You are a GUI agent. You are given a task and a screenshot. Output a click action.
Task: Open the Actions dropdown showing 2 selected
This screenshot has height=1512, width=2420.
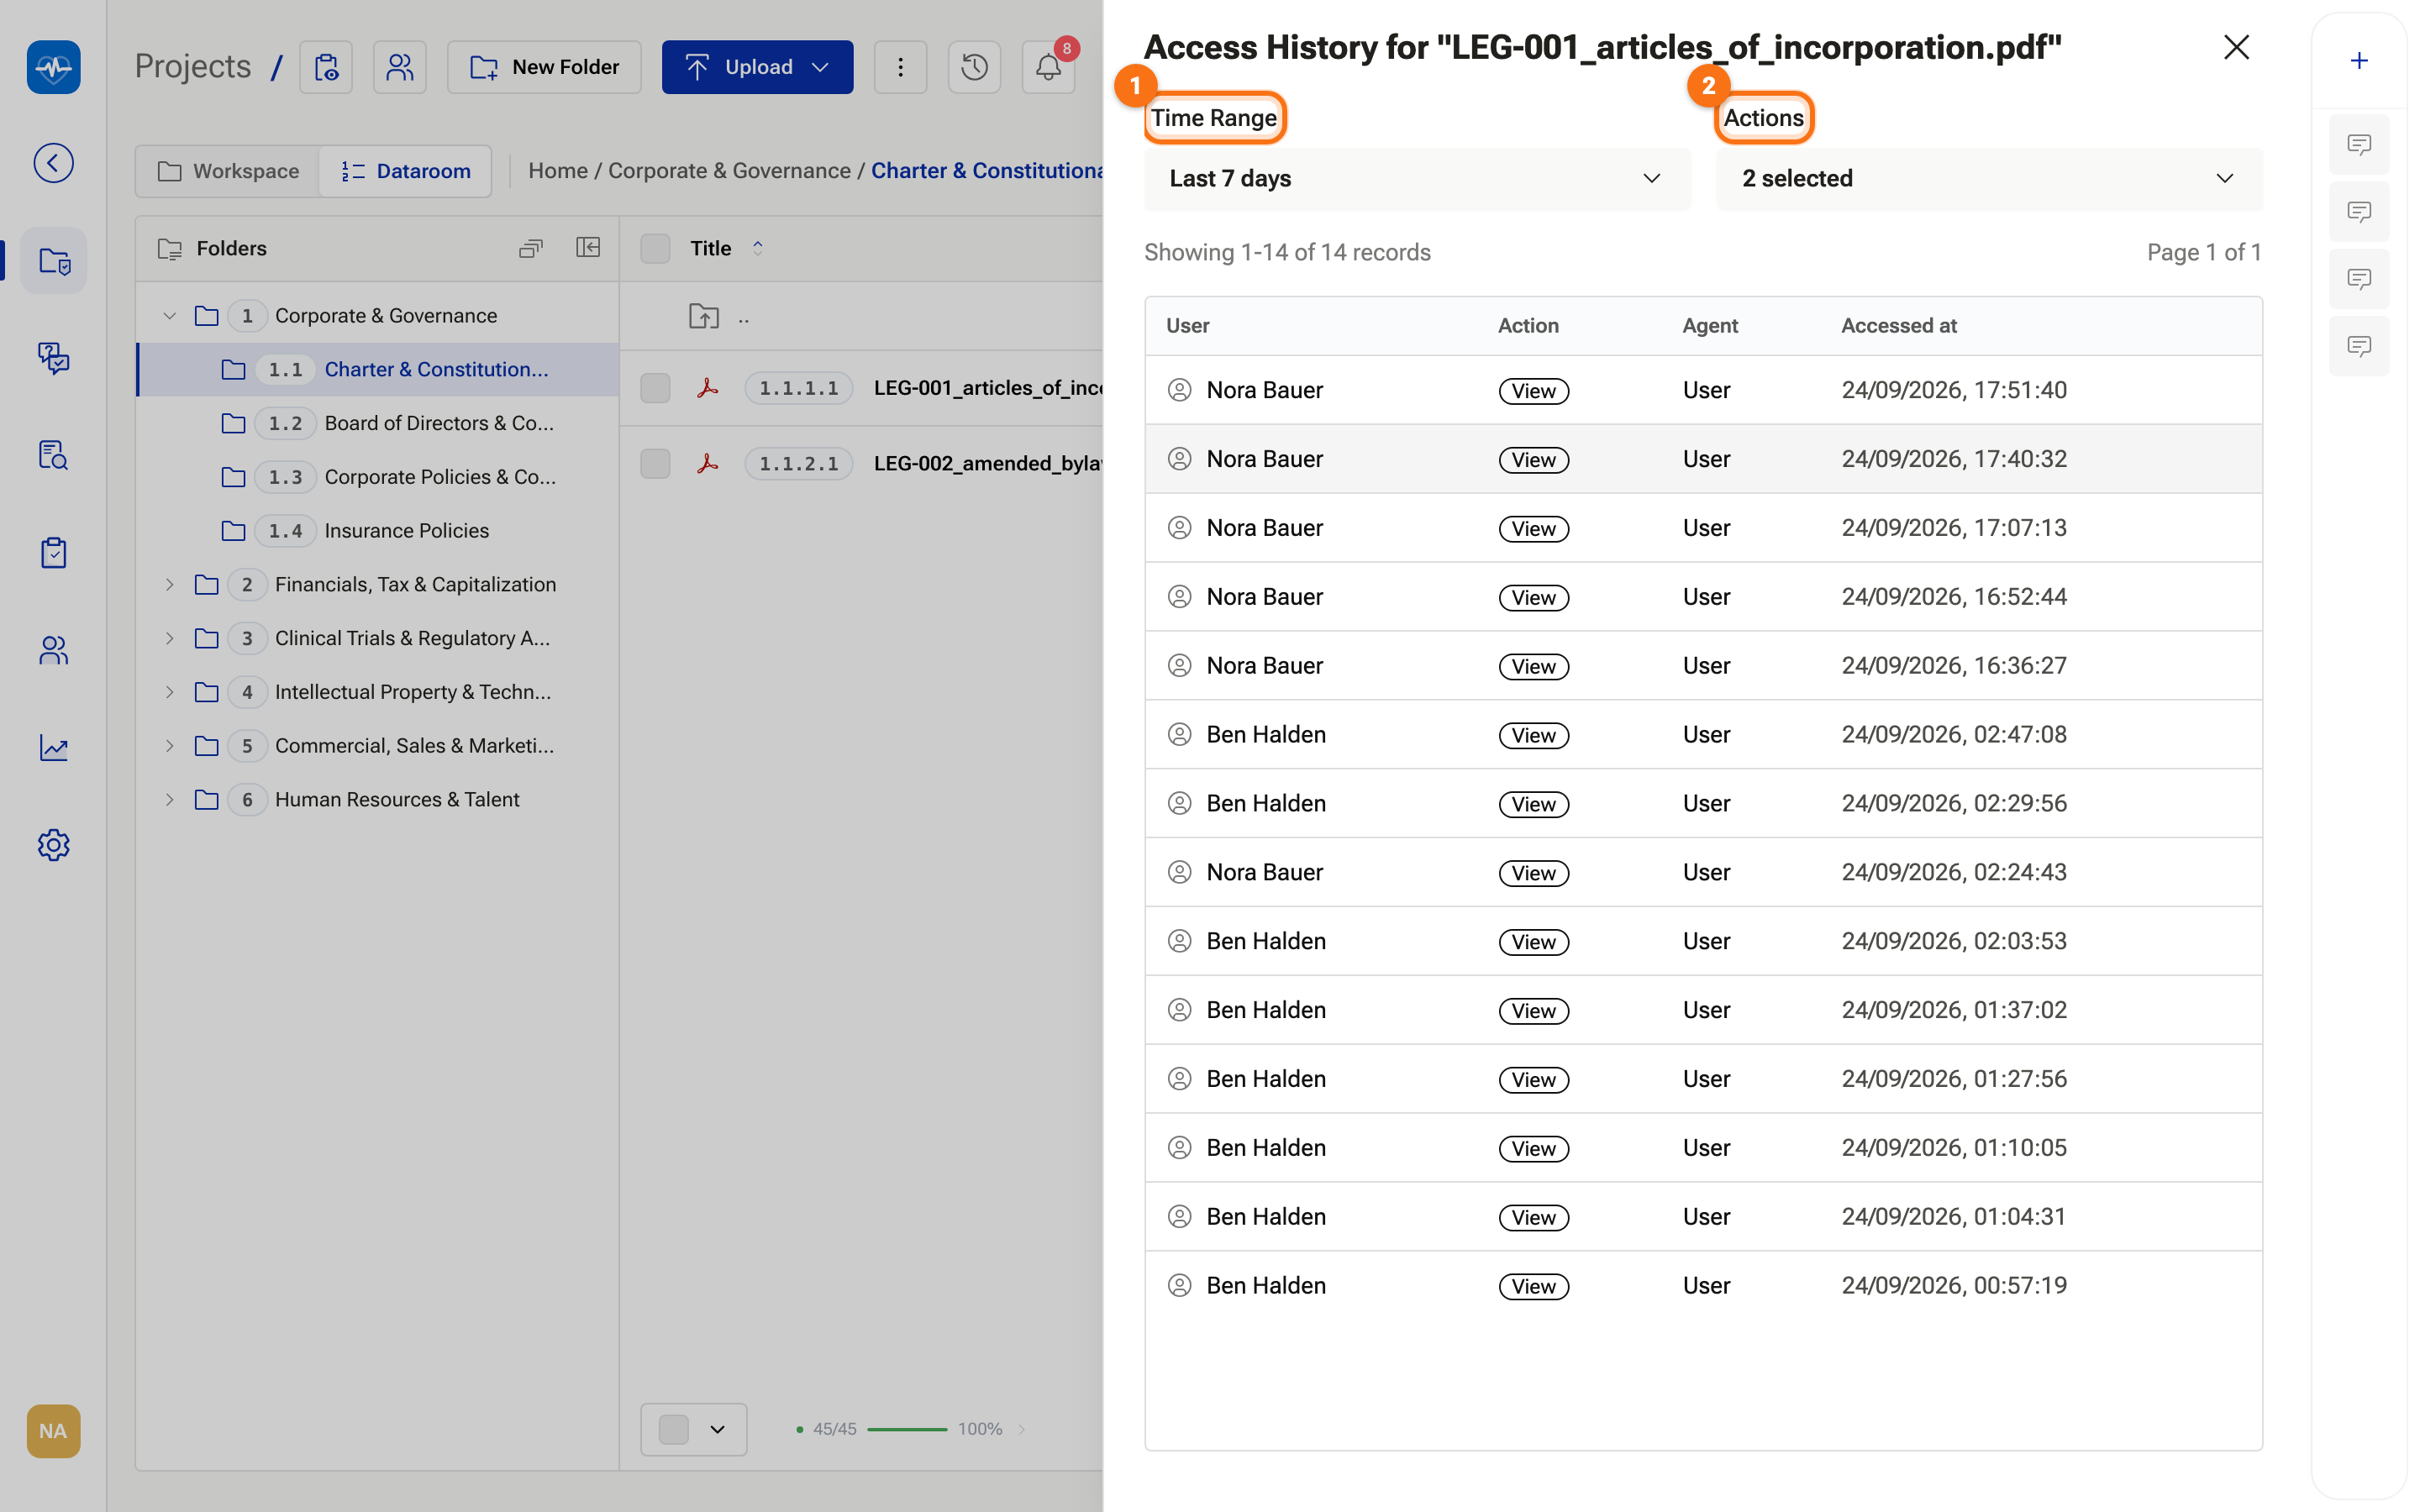(x=1988, y=178)
